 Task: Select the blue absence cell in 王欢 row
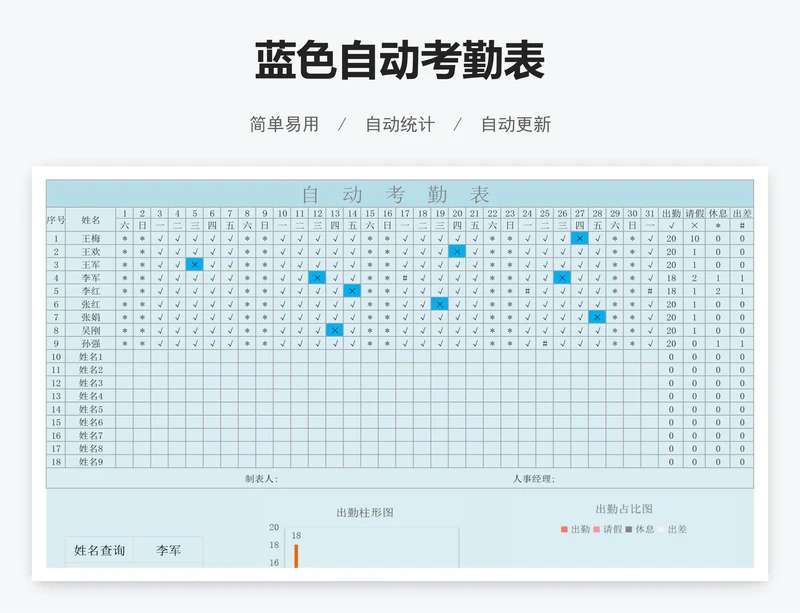[457, 252]
